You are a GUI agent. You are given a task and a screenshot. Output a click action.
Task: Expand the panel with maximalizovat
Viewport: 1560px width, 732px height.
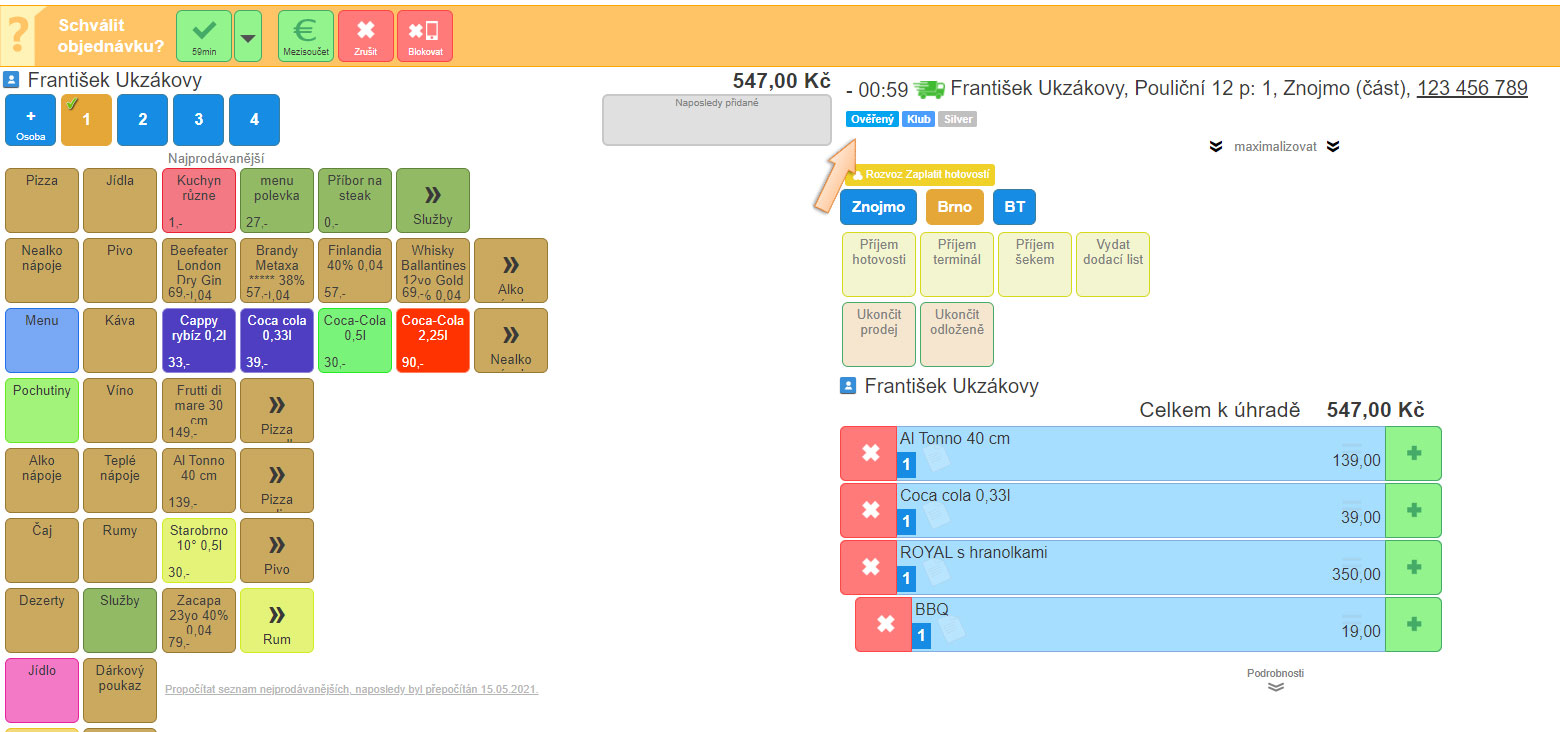coord(1272,146)
